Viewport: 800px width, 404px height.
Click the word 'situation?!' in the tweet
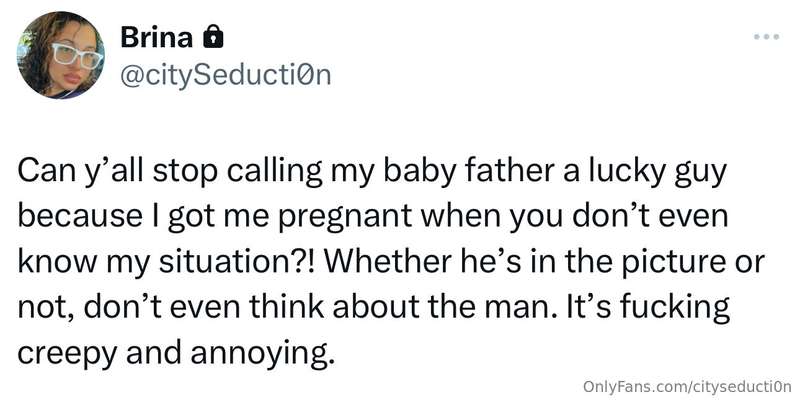click(x=237, y=261)
